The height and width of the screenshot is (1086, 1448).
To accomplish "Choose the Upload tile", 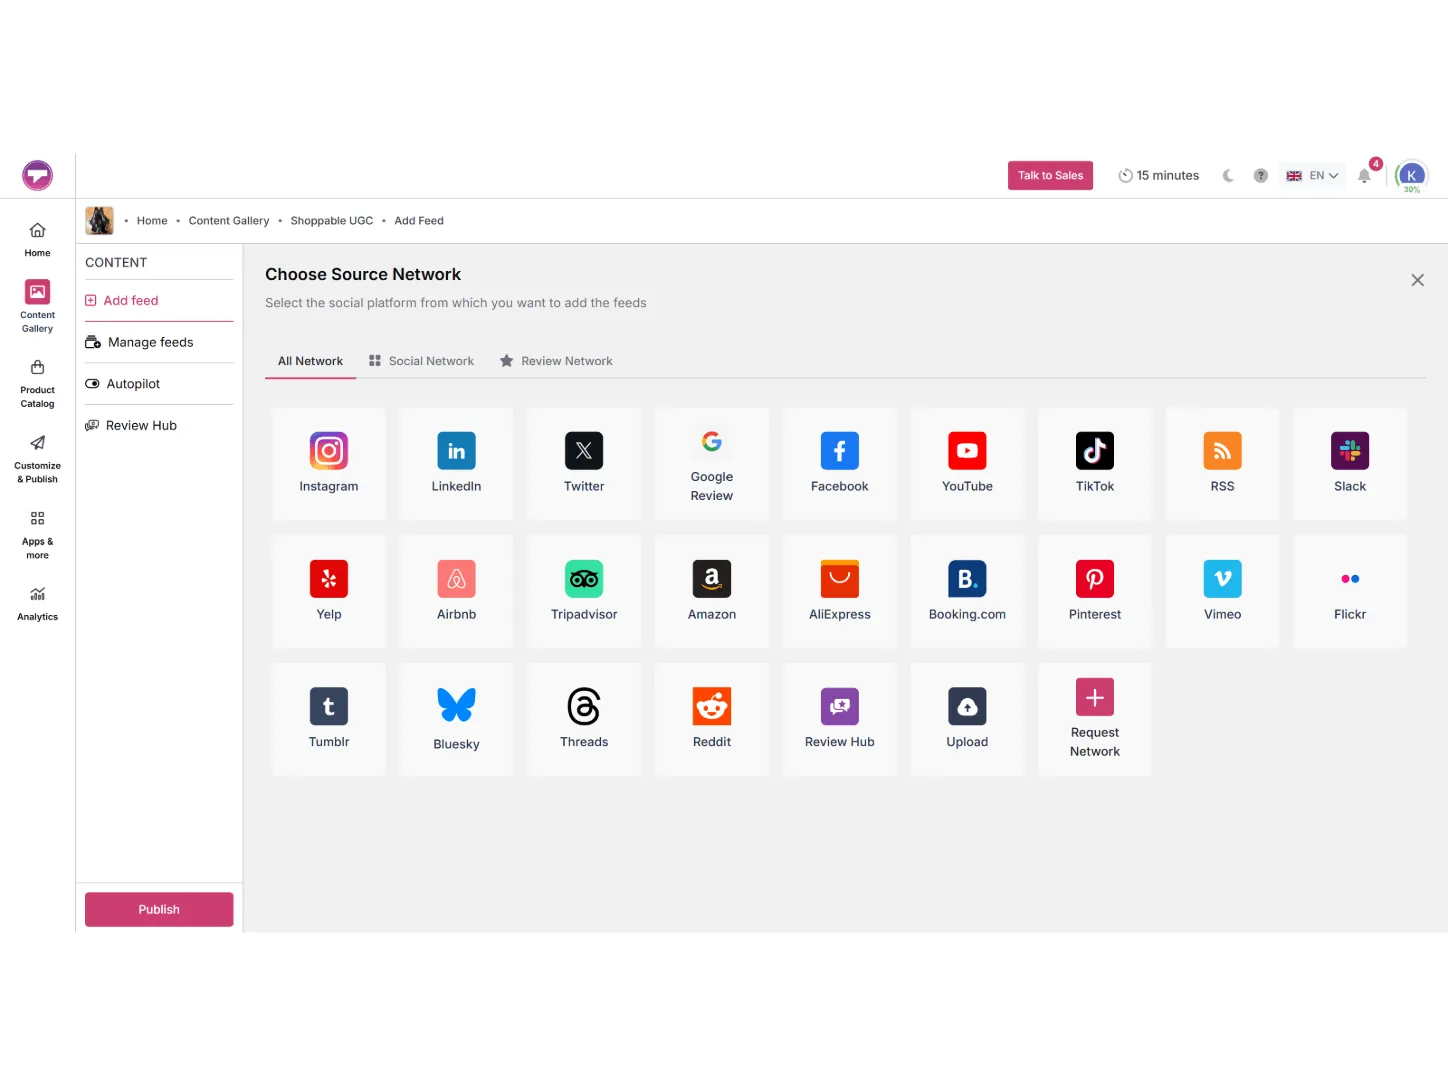I will coord(967,720).
